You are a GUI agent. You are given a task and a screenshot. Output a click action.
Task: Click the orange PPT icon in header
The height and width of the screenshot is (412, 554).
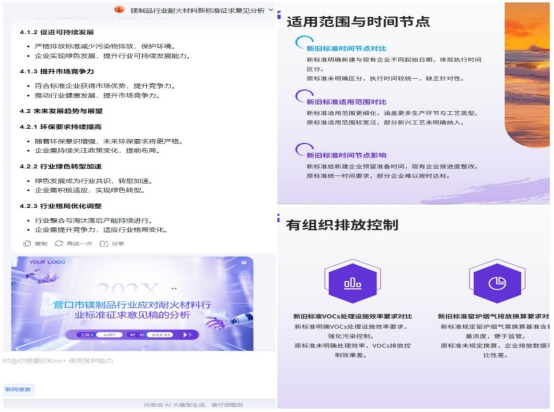119,10
